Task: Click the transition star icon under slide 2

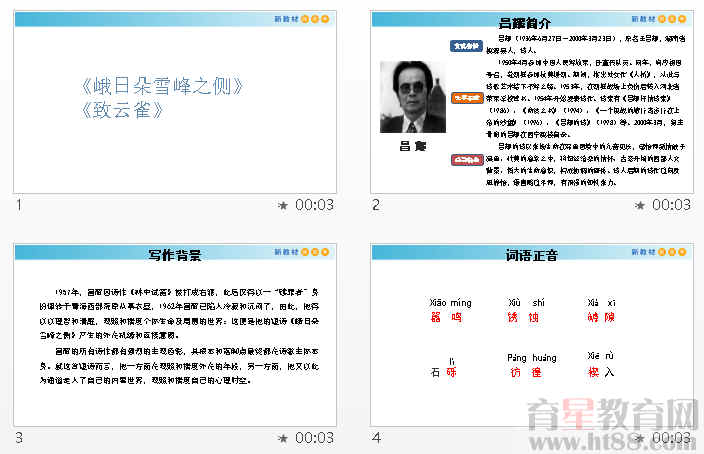Action: (x=640, y=205)
